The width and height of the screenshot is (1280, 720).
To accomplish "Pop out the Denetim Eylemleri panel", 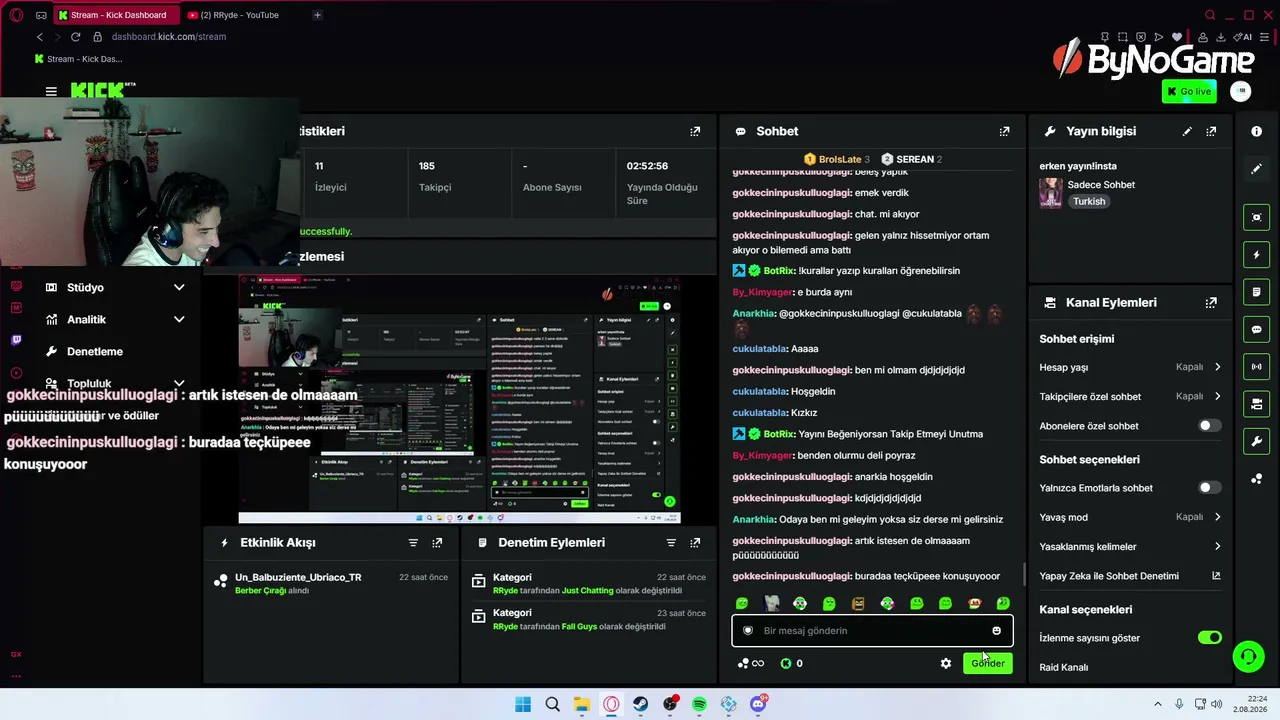I will click(695, 542).
